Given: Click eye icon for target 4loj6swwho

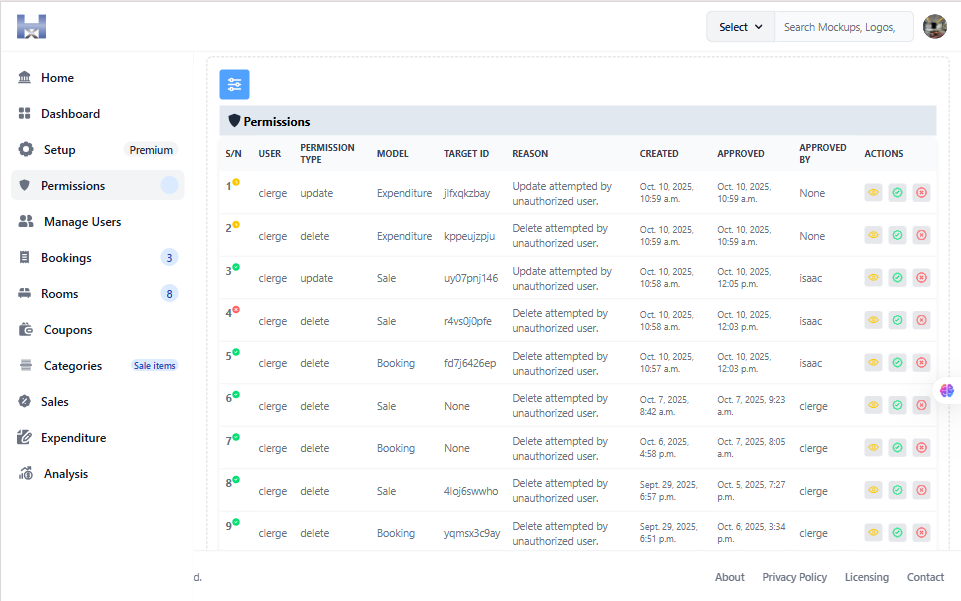Looking at the screenshot, I should coord(873,491).
